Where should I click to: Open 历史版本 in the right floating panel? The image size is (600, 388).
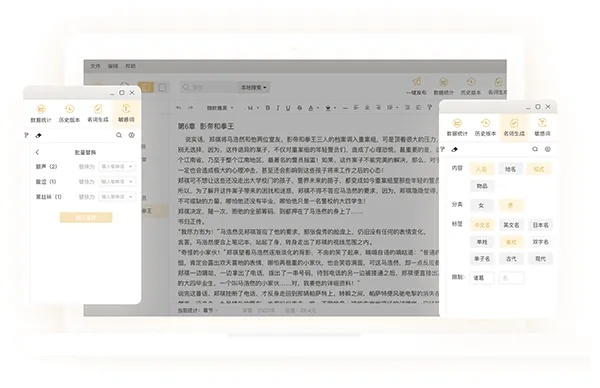(x=485, y=127)
